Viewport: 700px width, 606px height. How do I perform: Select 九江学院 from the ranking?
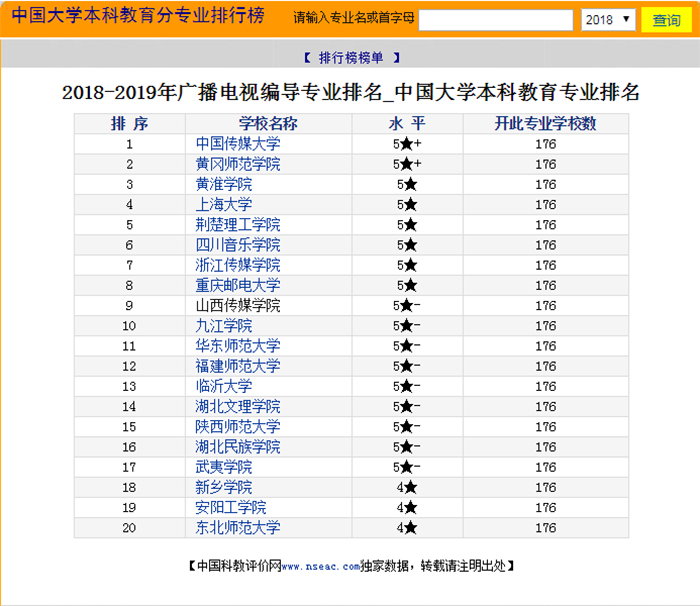tap(224, 326)
